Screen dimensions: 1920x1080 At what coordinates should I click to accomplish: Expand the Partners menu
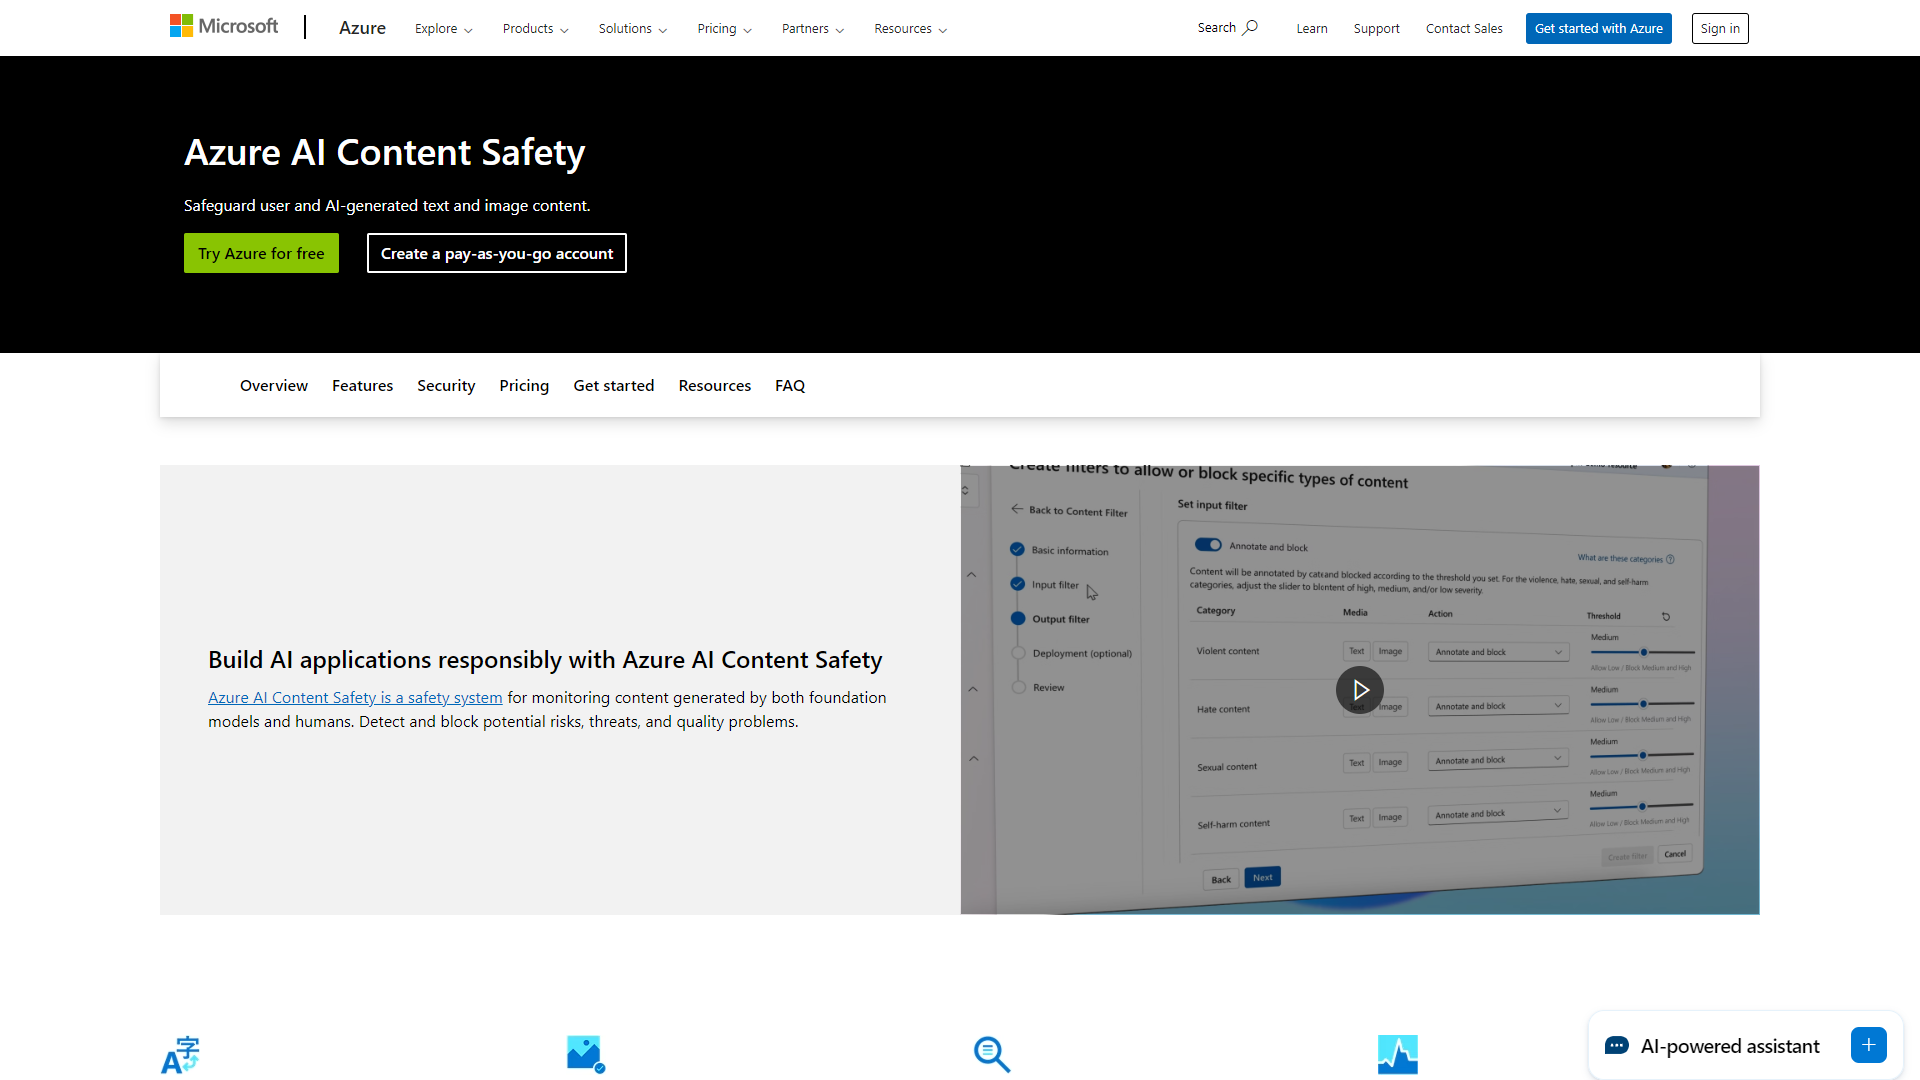pyautogui.click(x=812, y=28)
